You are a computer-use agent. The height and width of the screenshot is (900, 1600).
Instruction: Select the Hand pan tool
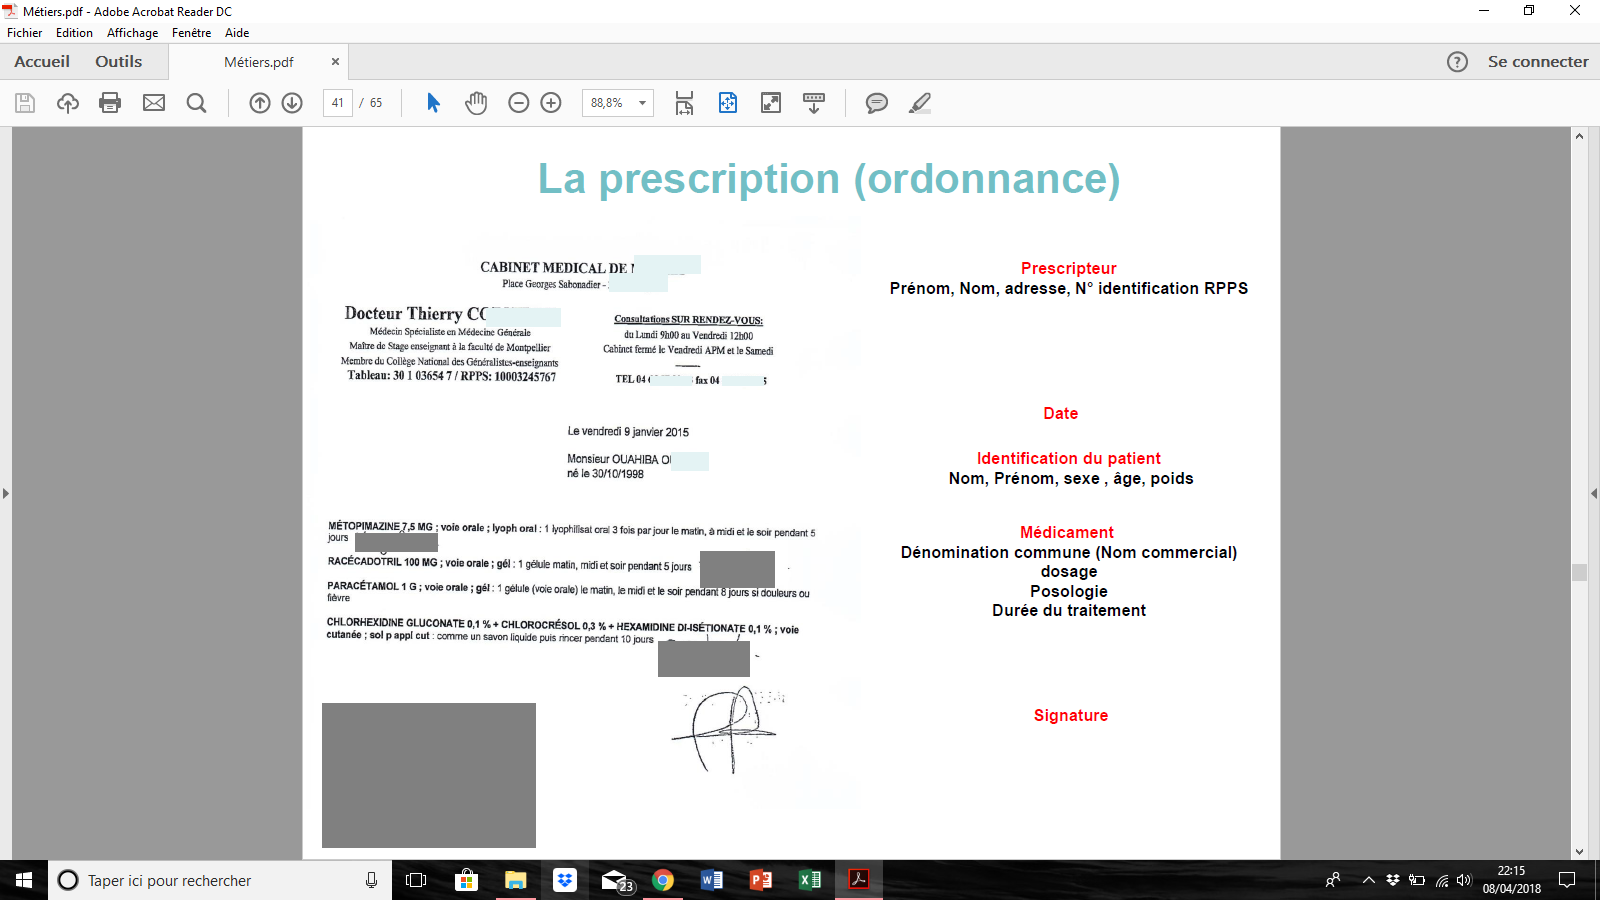coord(476,103)
